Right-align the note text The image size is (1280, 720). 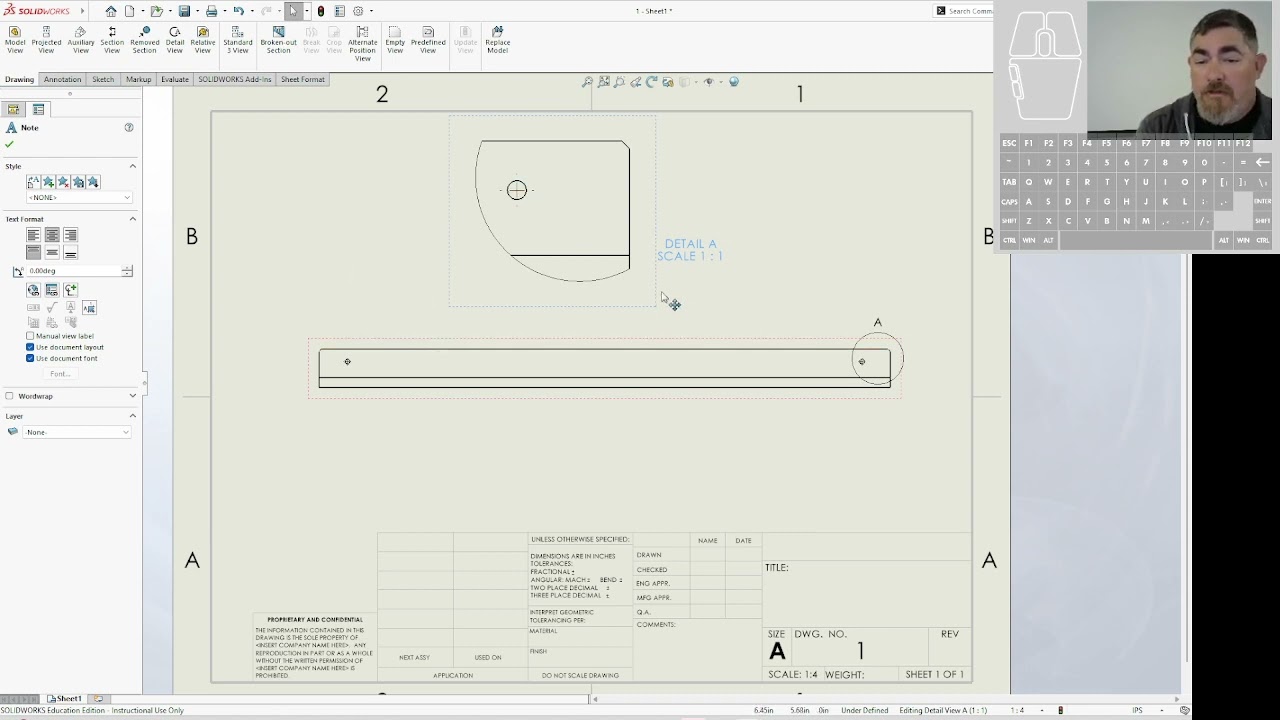(70, 235)
